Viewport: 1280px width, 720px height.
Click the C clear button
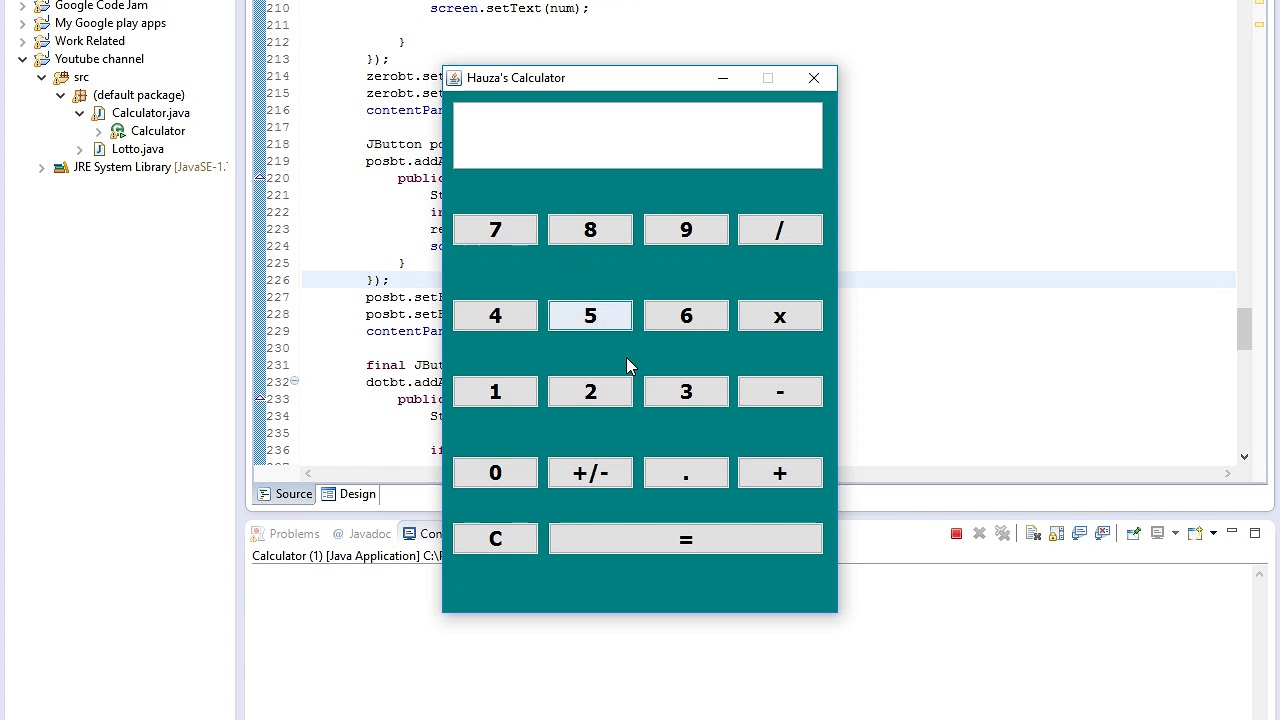[495, 538]
